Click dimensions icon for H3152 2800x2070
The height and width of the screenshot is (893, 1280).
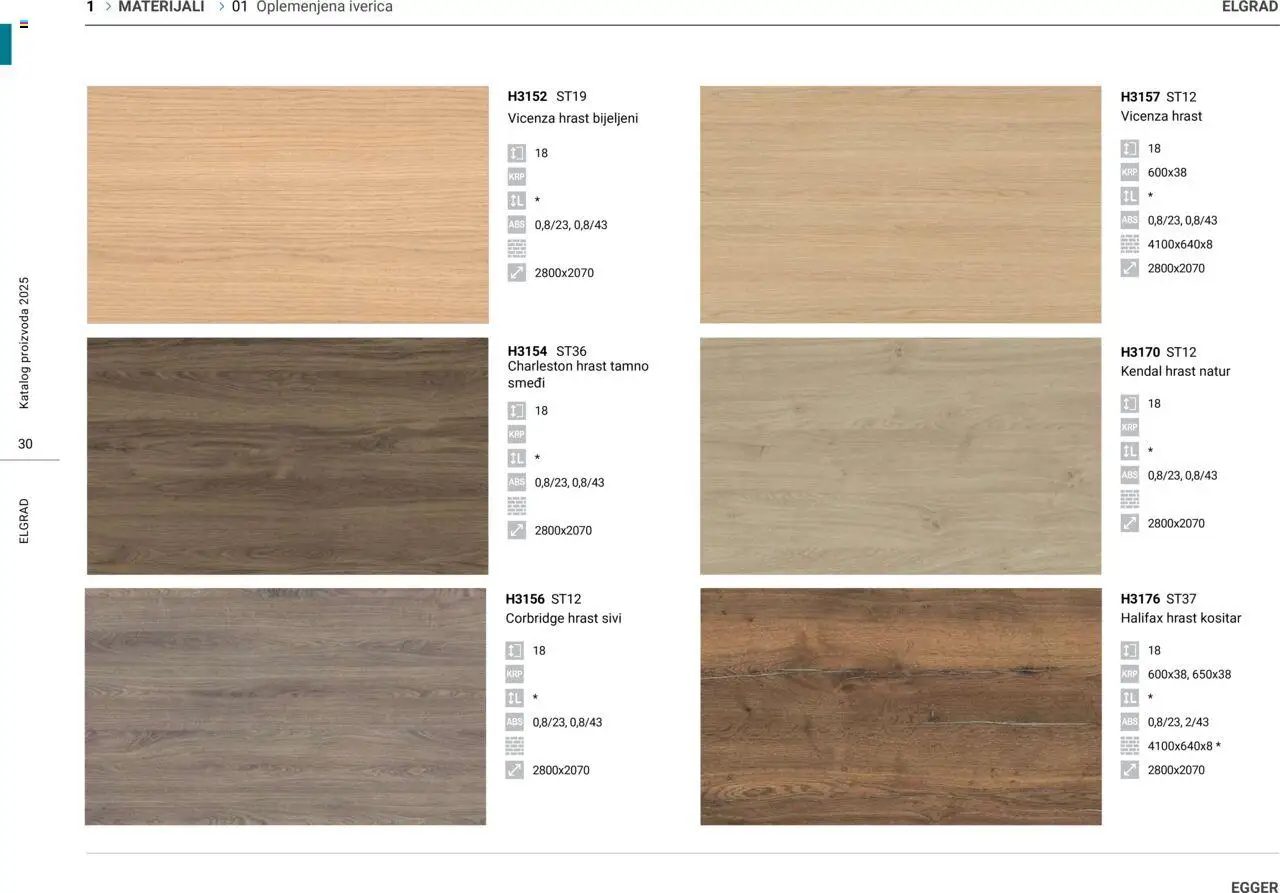(x=516, y=272)
